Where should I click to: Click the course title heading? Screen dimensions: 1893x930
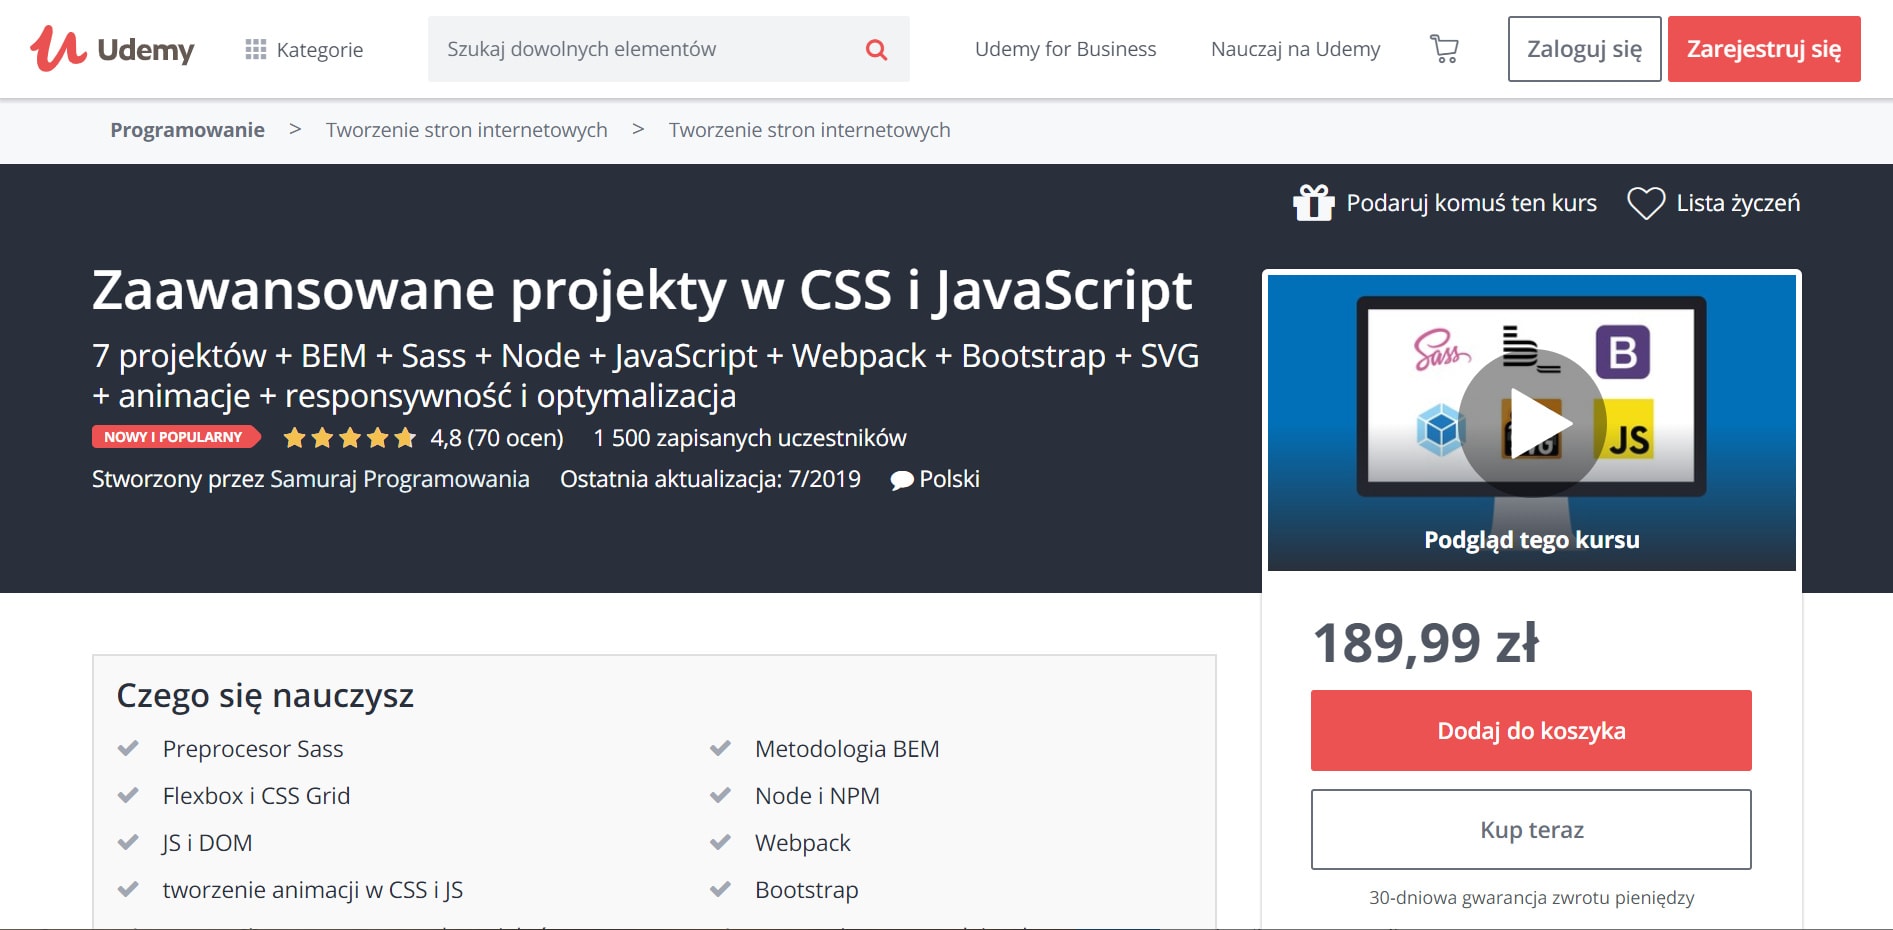click(642, 290)
